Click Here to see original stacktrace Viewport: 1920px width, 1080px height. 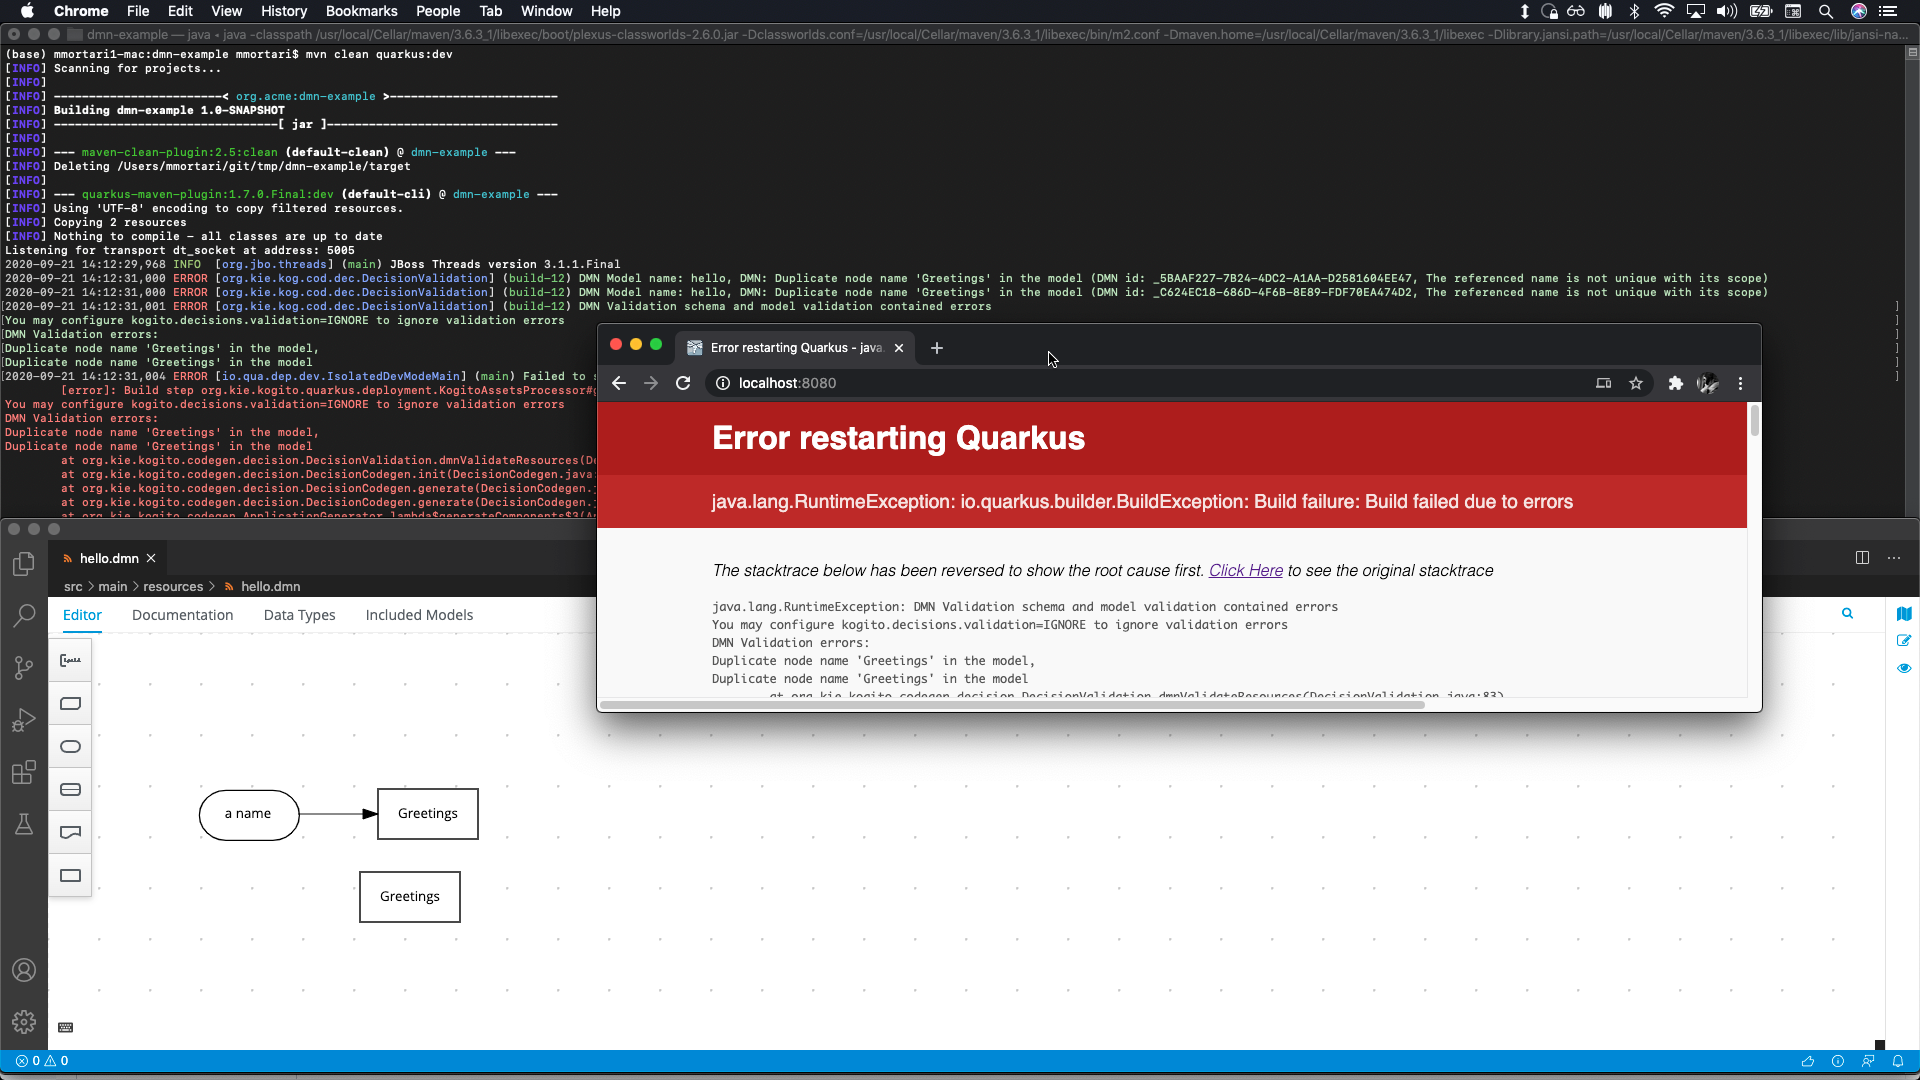tap(1245, 570)
